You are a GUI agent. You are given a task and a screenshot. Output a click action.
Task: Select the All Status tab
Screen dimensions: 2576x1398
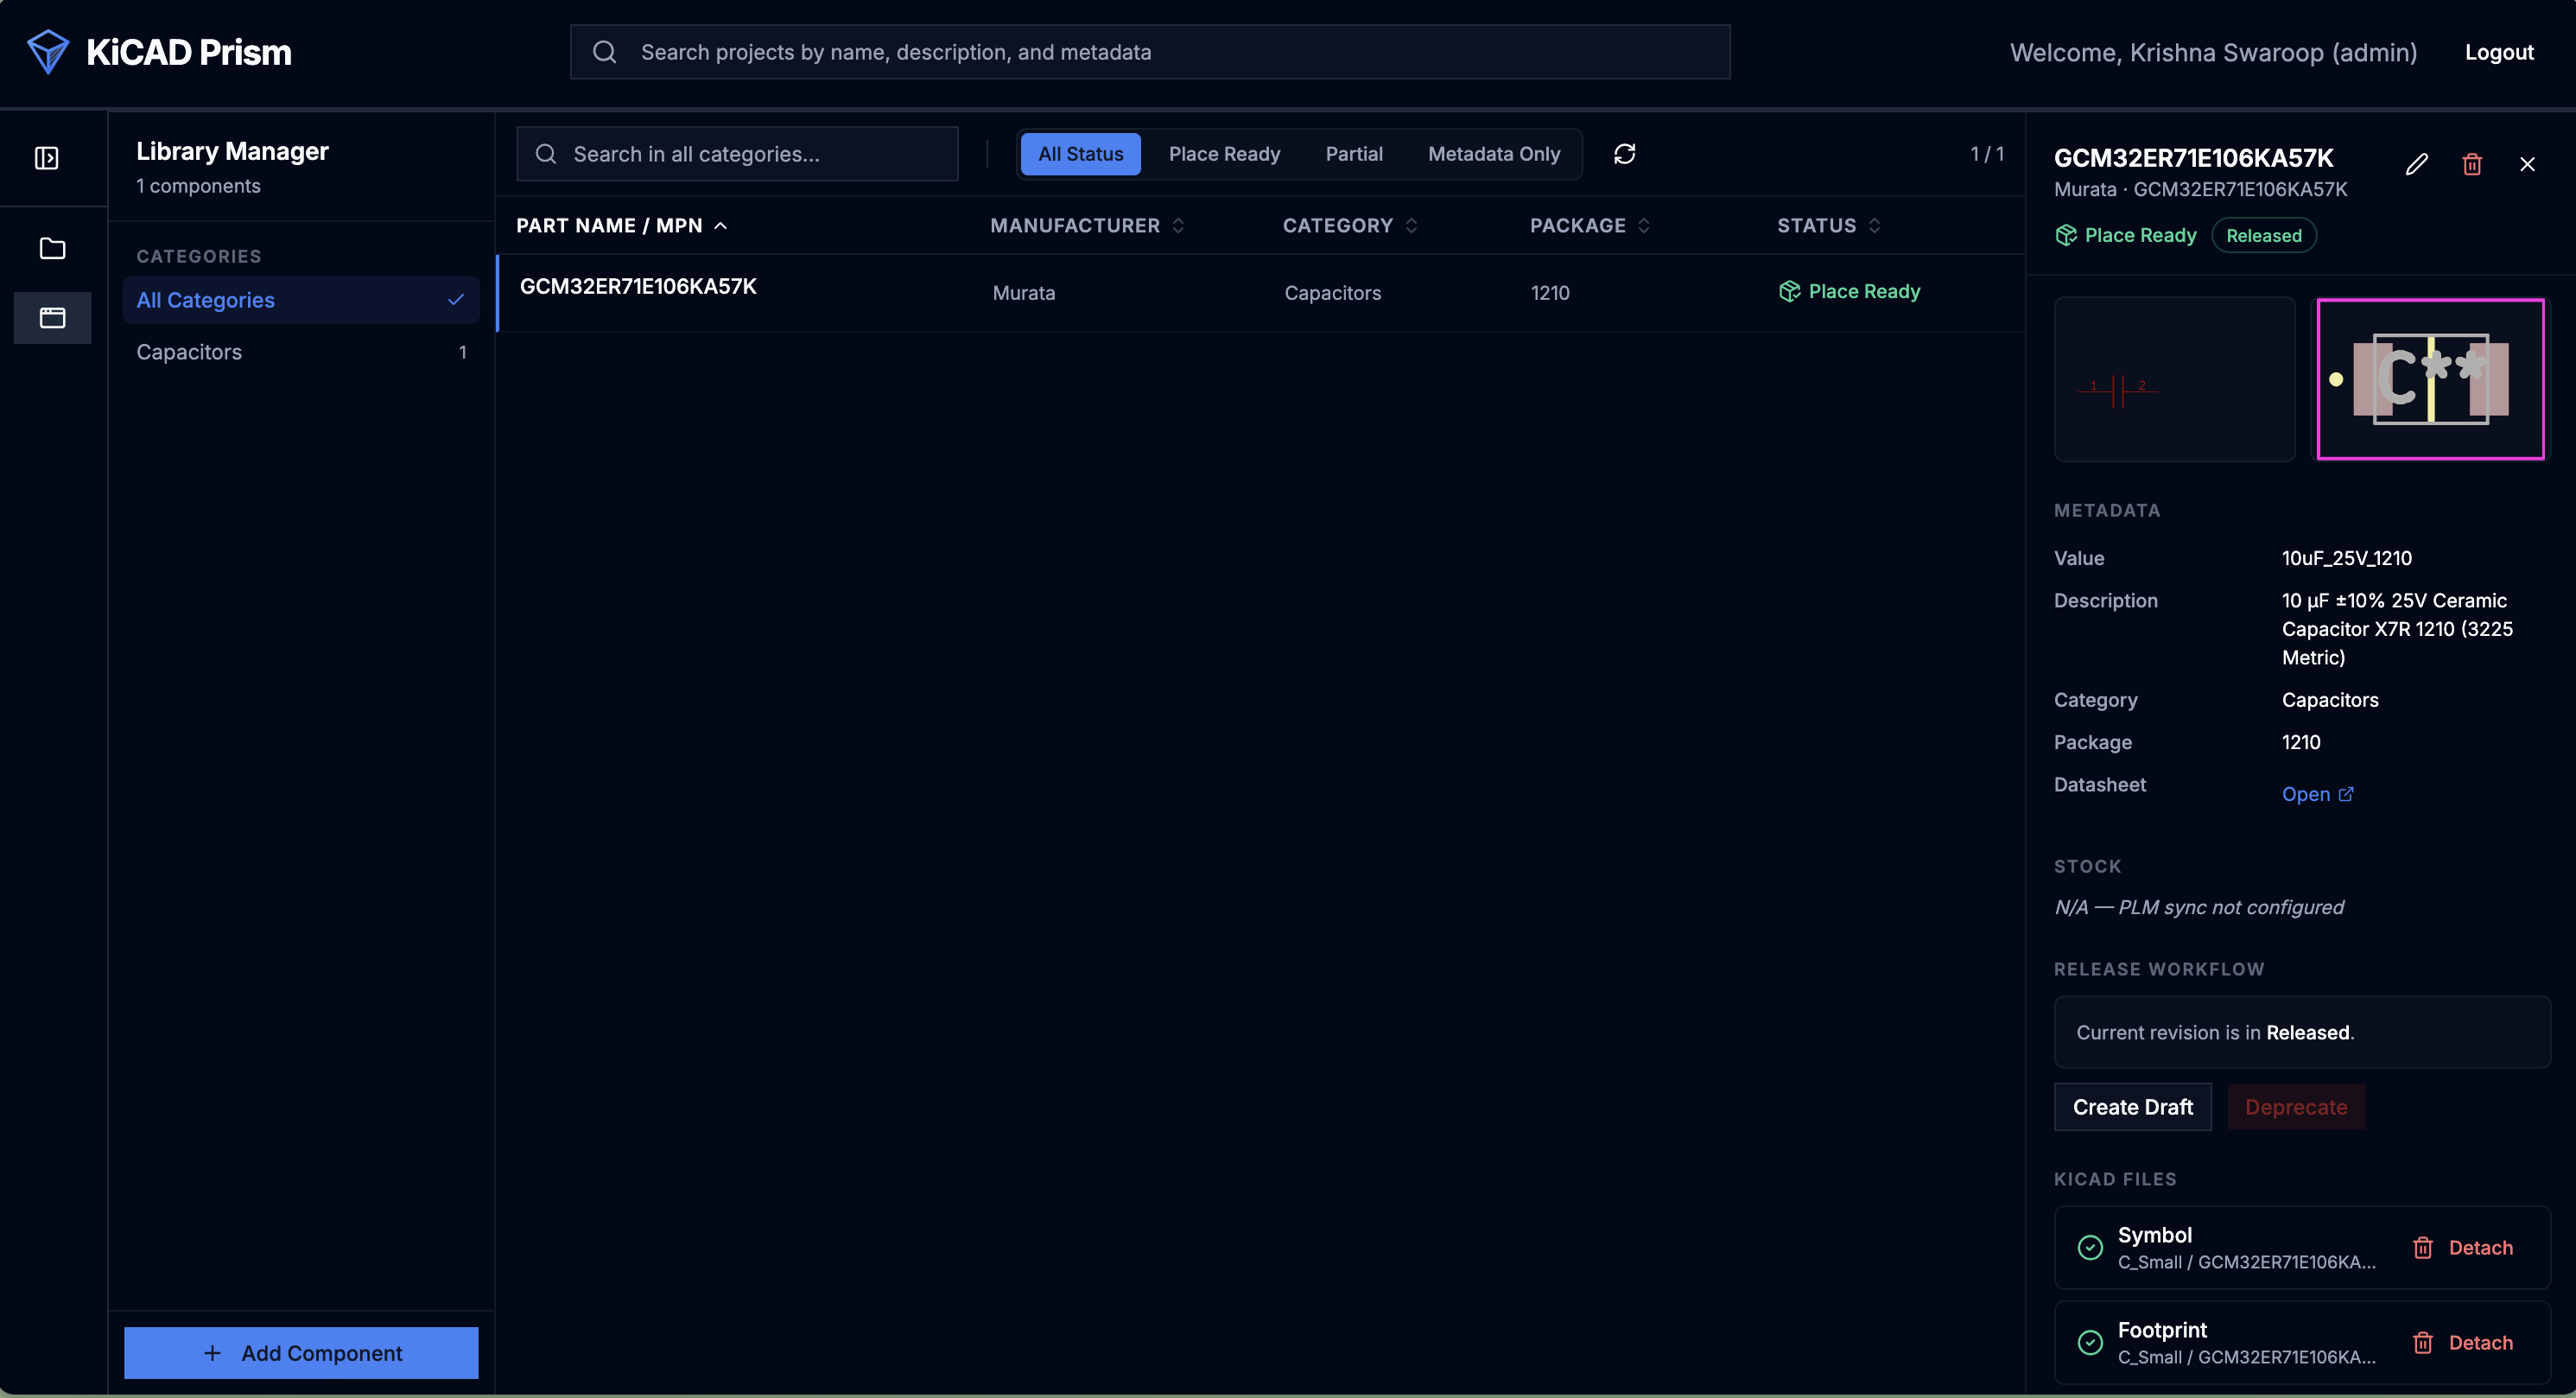[1080, 154]
